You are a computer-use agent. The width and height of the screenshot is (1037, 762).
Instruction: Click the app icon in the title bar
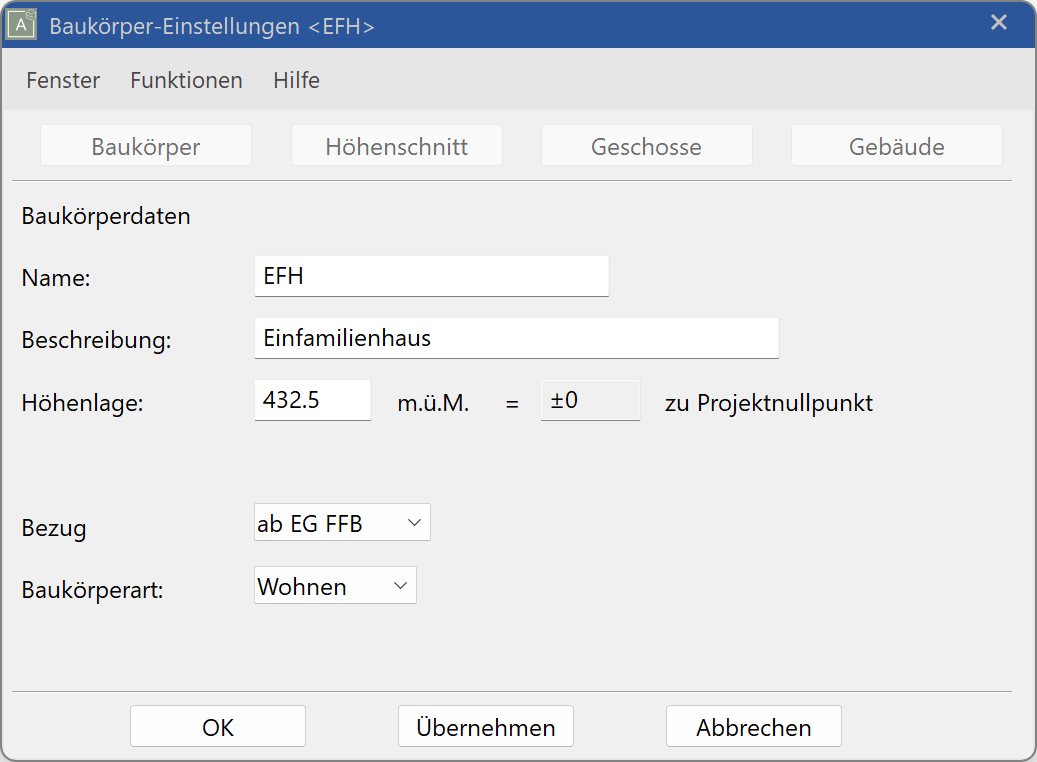pyautogui.click(x=22, y=25)
